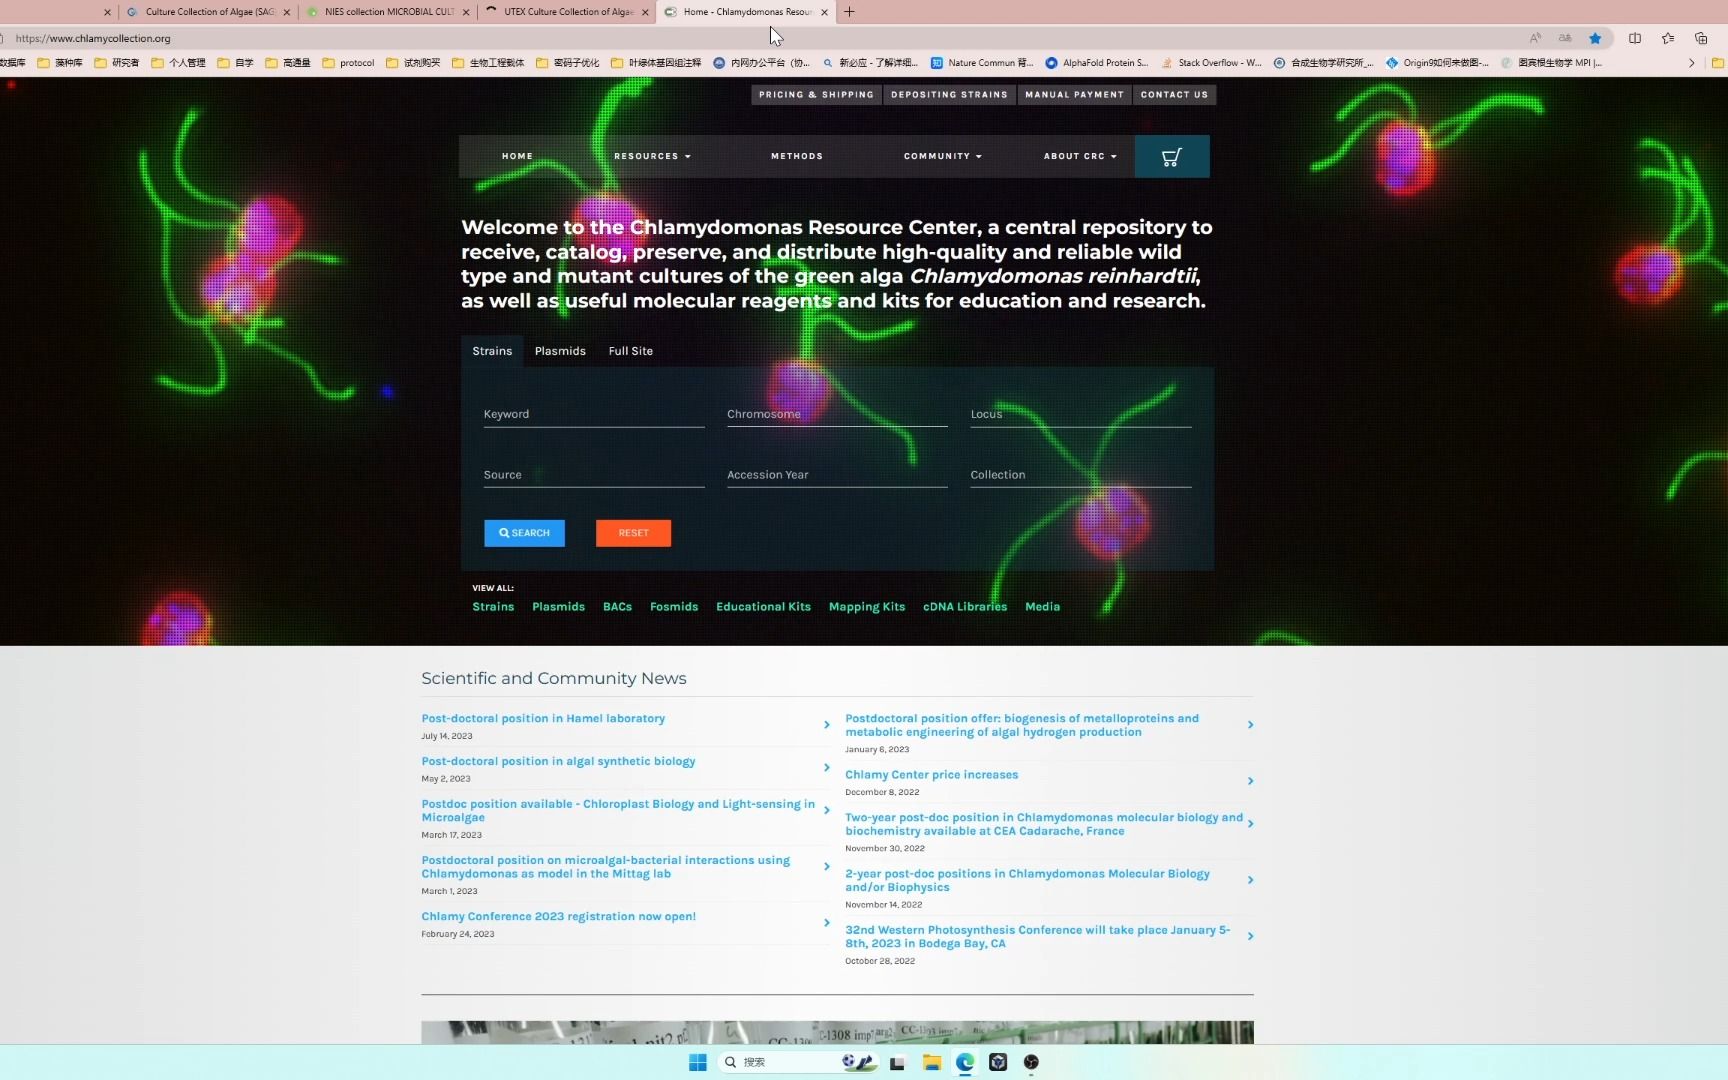Click the Accession Year field
Screen dimensions: 1728x1080
837,475
